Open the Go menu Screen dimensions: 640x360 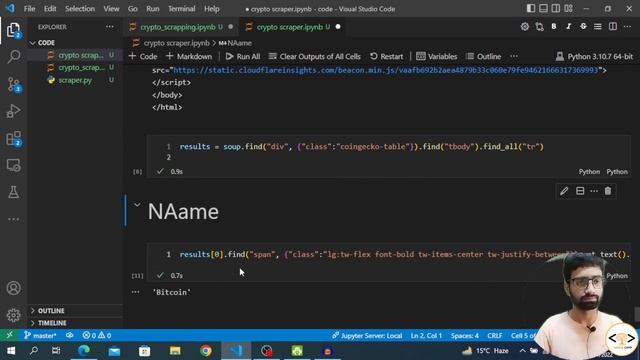pyautogui.click(x=133, y=9)
